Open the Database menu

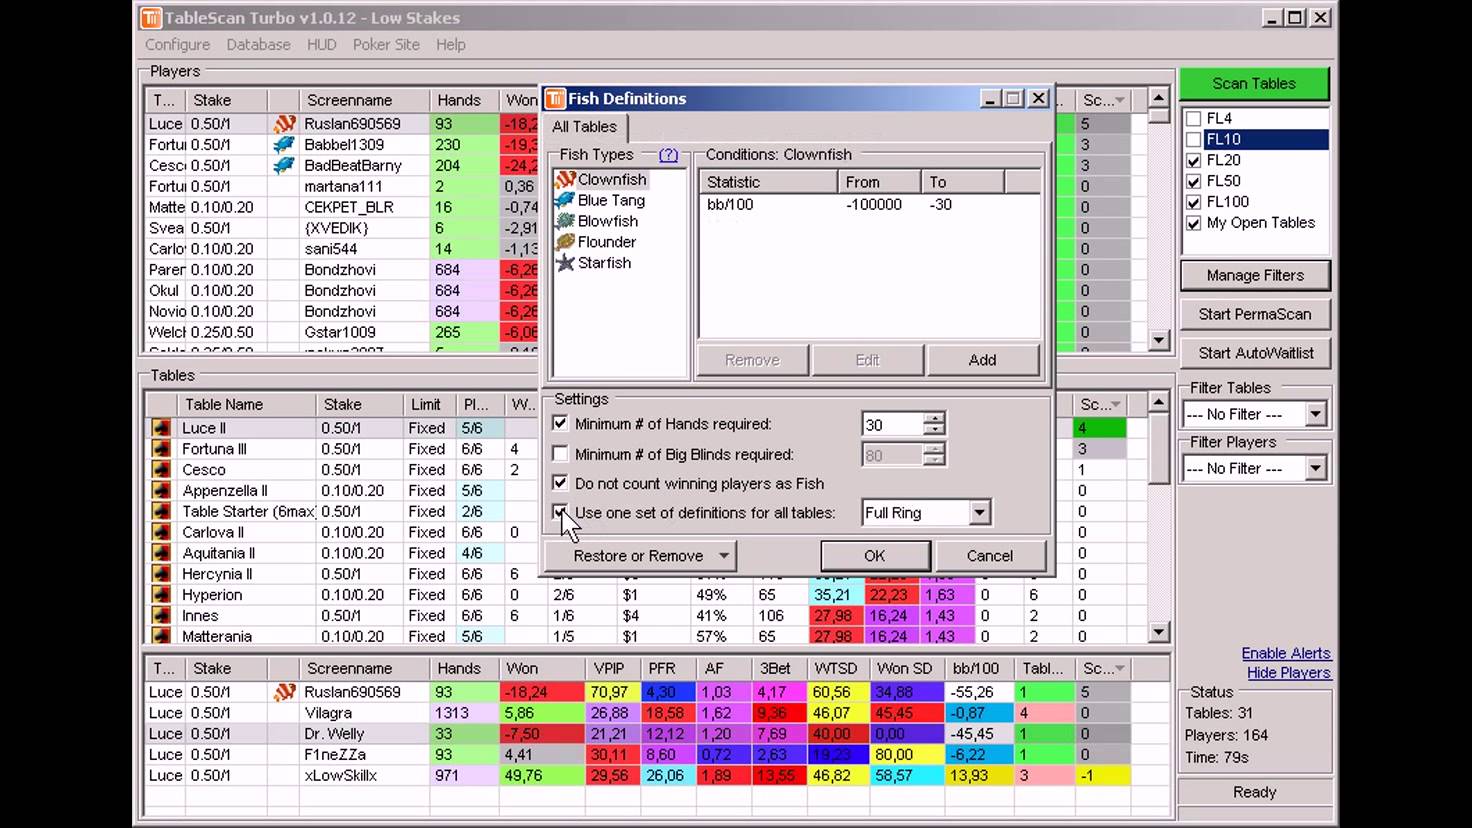click(258, 45)
